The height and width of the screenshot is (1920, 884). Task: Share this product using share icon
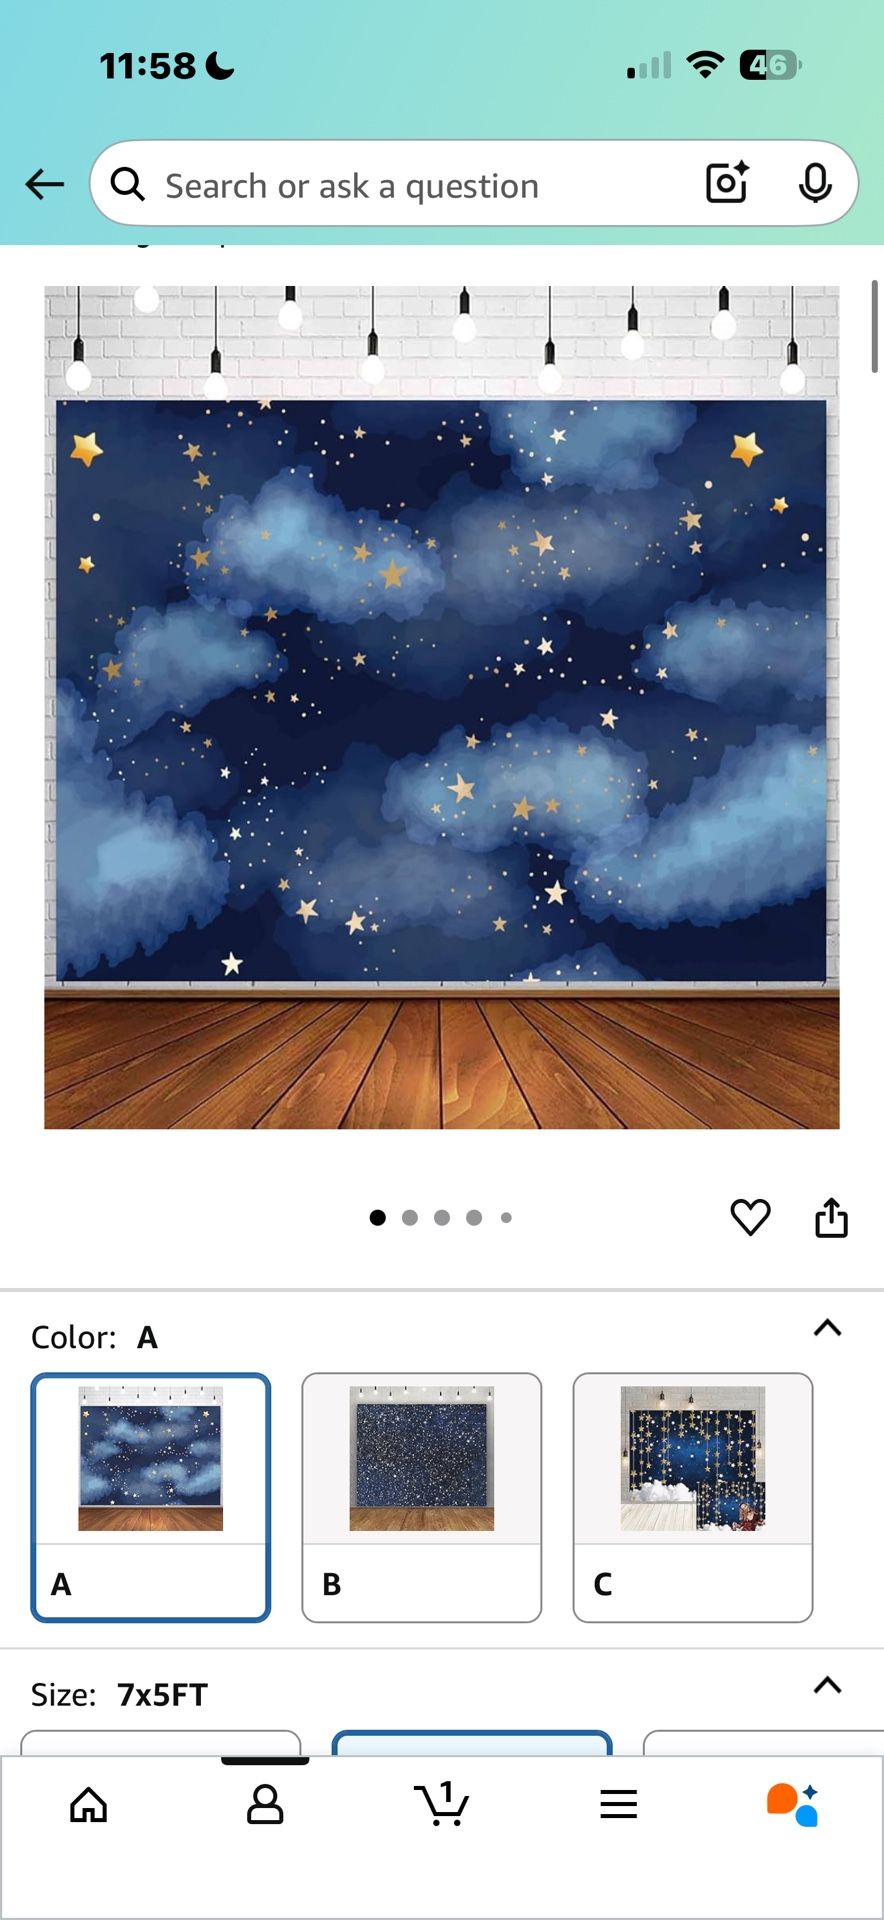(x=831, y=1217)
